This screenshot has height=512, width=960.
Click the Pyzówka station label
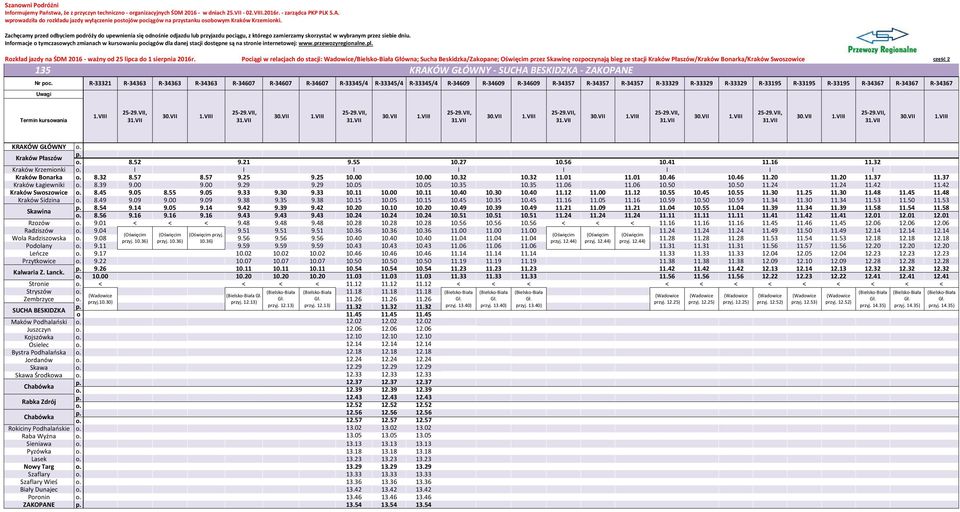(40, 451)
